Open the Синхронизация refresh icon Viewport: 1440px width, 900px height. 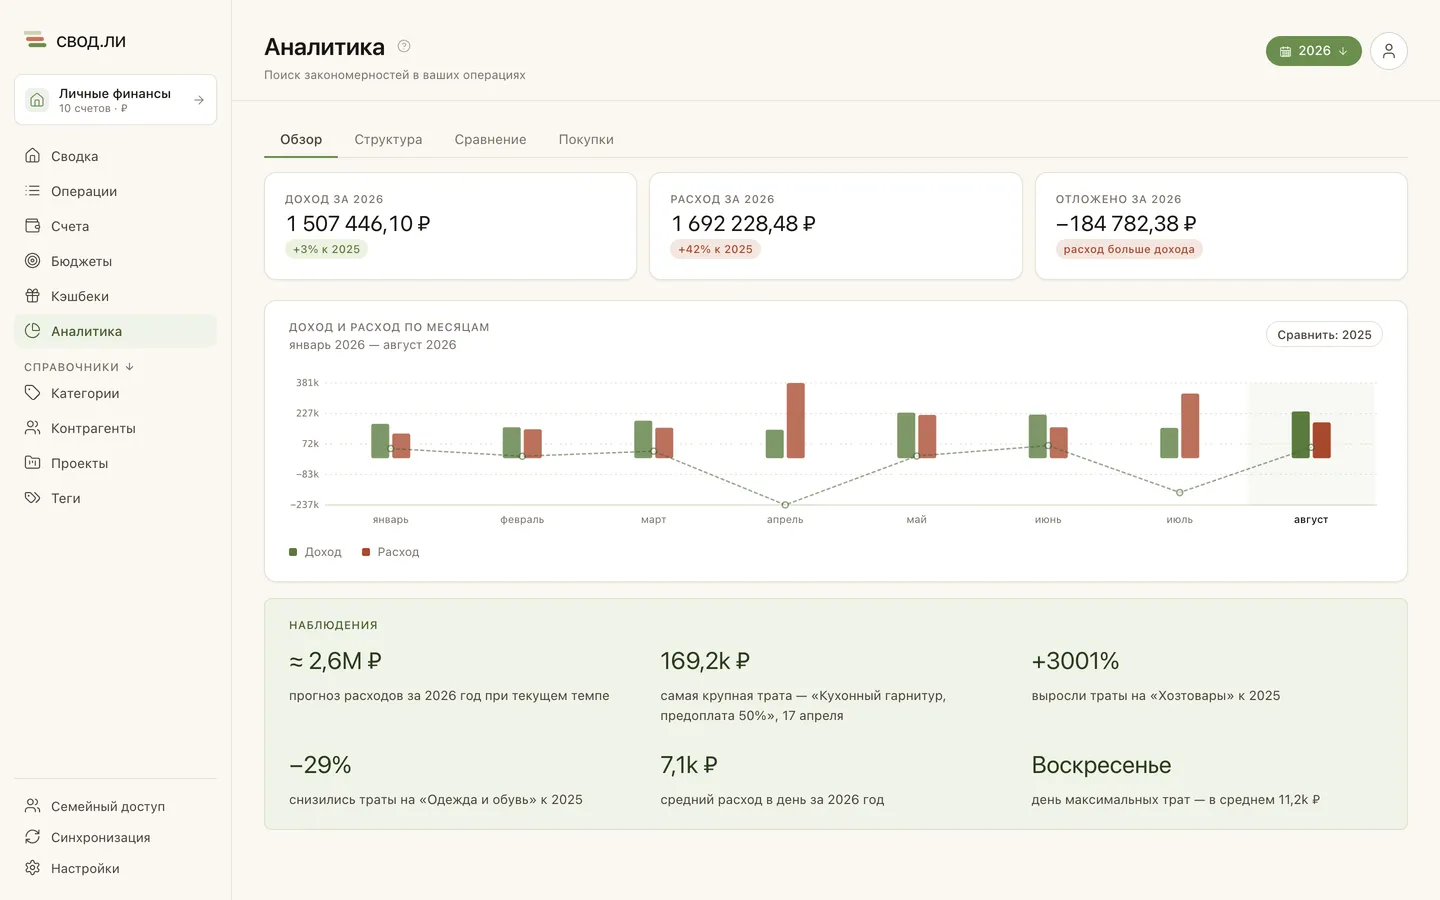click(x=32, y=837)
